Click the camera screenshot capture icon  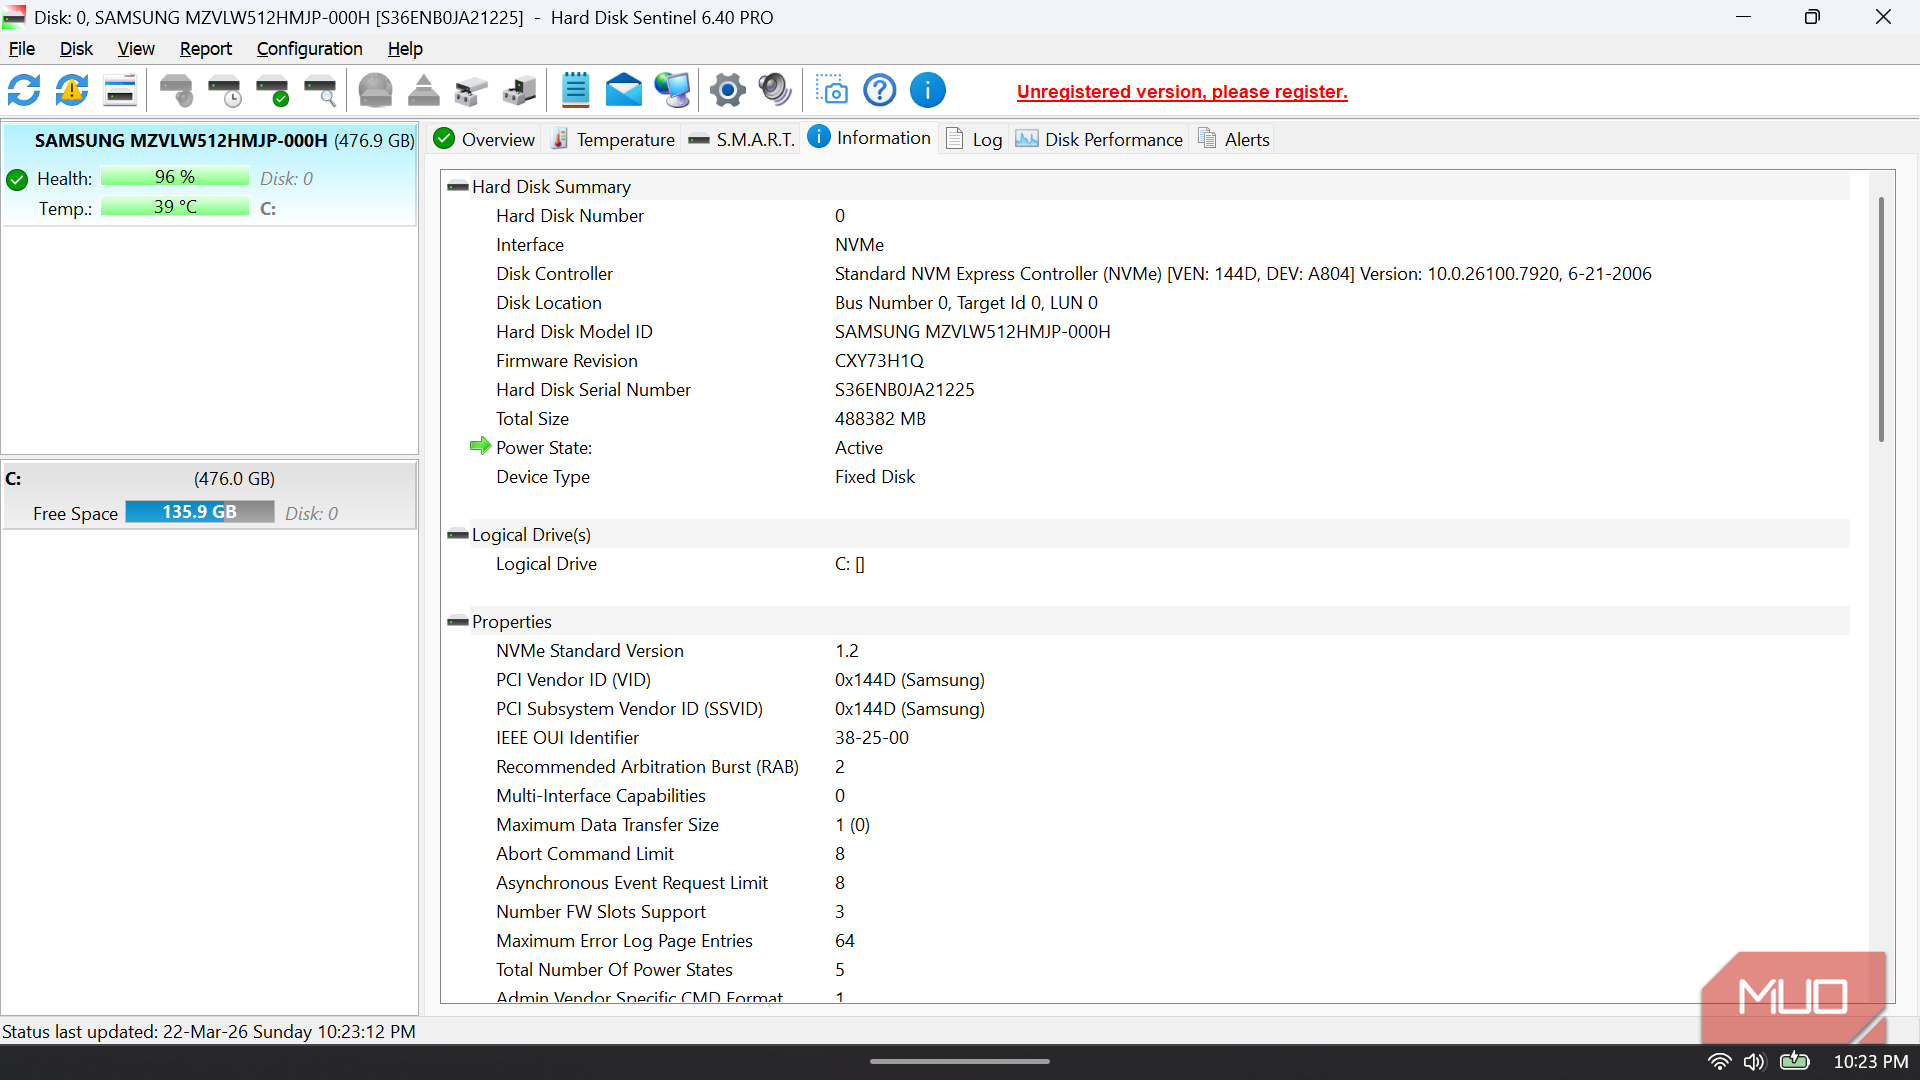click(832, 91)
